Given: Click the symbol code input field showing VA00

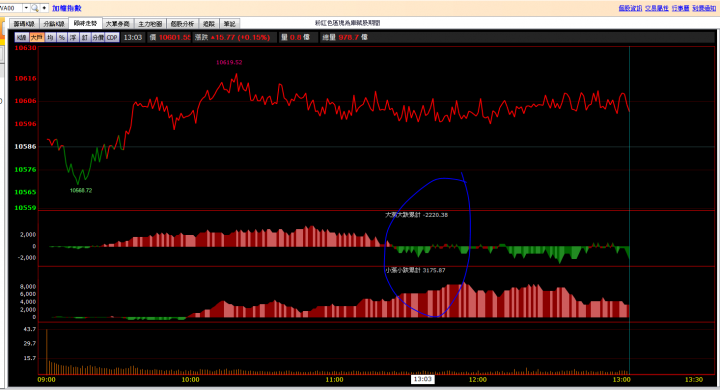Looking at the screenshot, I should (x=11, y=8).
